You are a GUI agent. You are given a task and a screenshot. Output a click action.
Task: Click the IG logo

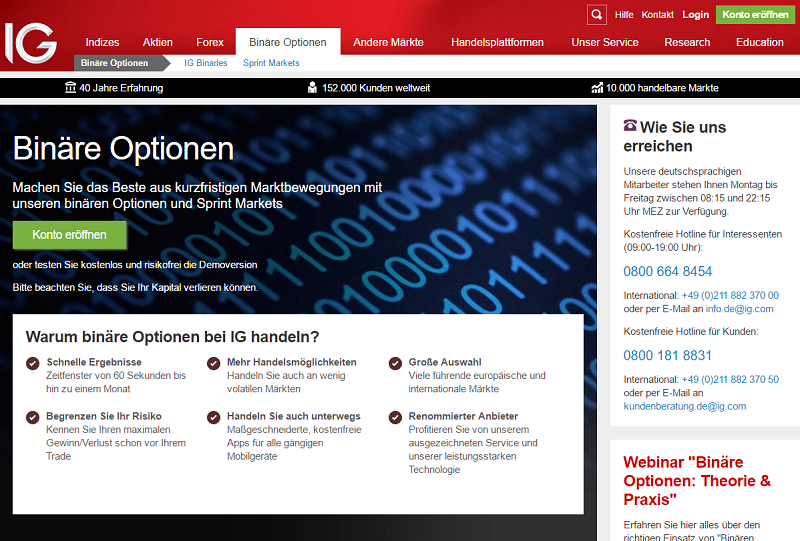tap(31, 43)
